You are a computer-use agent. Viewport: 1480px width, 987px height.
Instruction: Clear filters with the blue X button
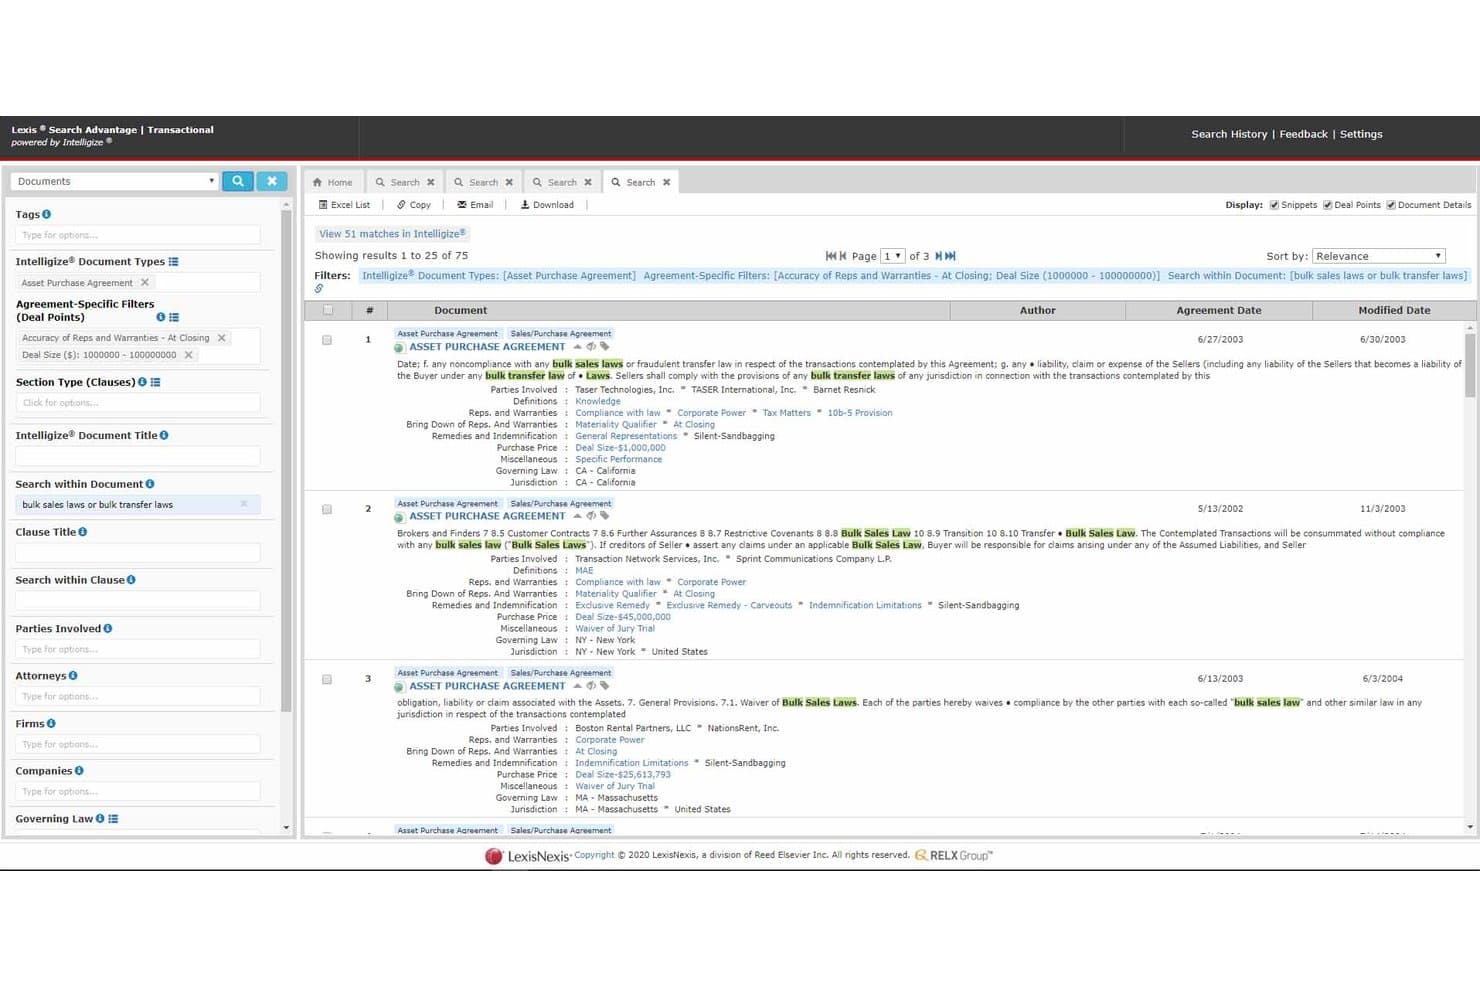[272, 181]
